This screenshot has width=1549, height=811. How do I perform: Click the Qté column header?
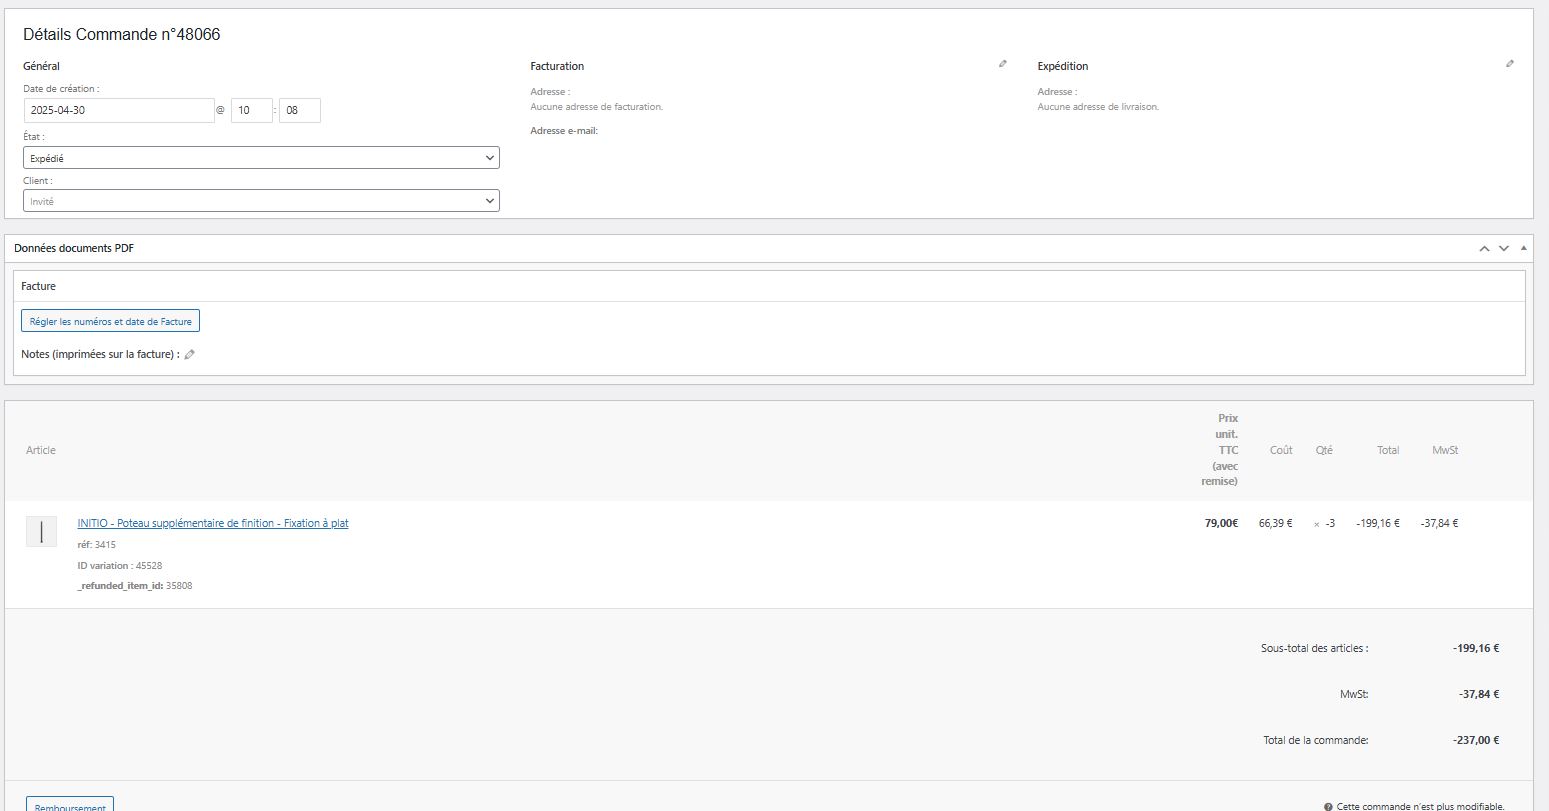(1324, 450)
